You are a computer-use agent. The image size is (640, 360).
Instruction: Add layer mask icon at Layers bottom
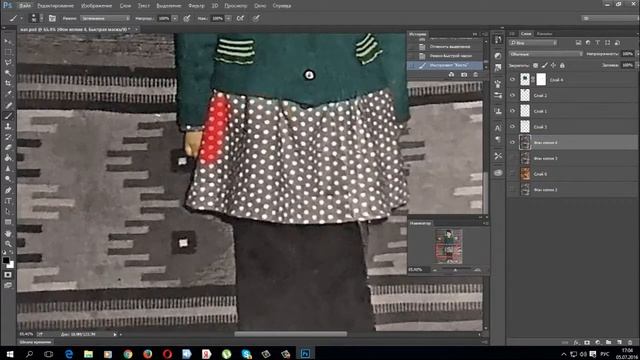587,342
